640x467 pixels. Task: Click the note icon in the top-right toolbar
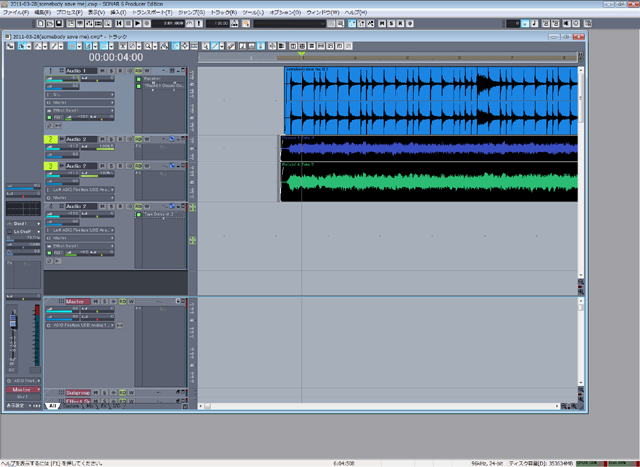point(534,24)
